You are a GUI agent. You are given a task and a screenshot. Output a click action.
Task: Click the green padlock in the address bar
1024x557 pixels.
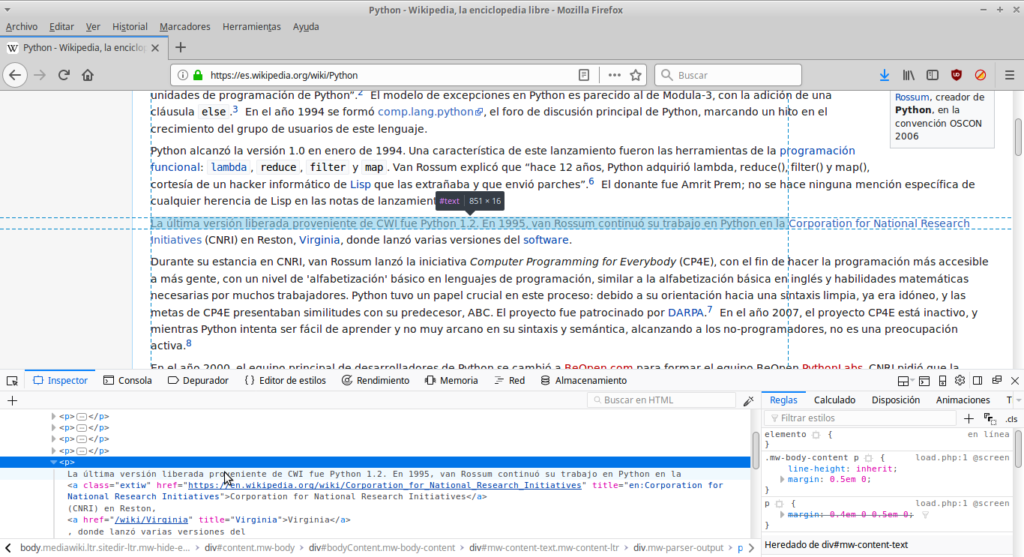tap(198, 75)
